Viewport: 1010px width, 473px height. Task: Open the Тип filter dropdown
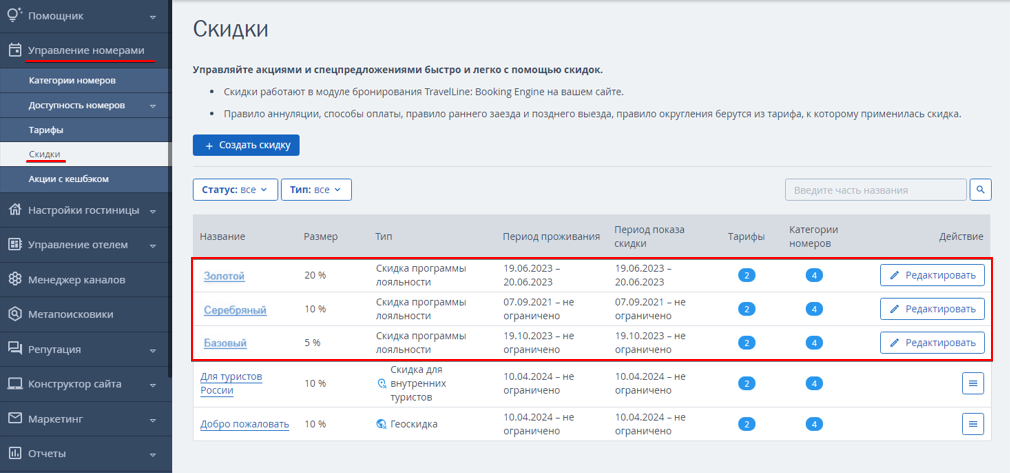click(x=316, y=189)
